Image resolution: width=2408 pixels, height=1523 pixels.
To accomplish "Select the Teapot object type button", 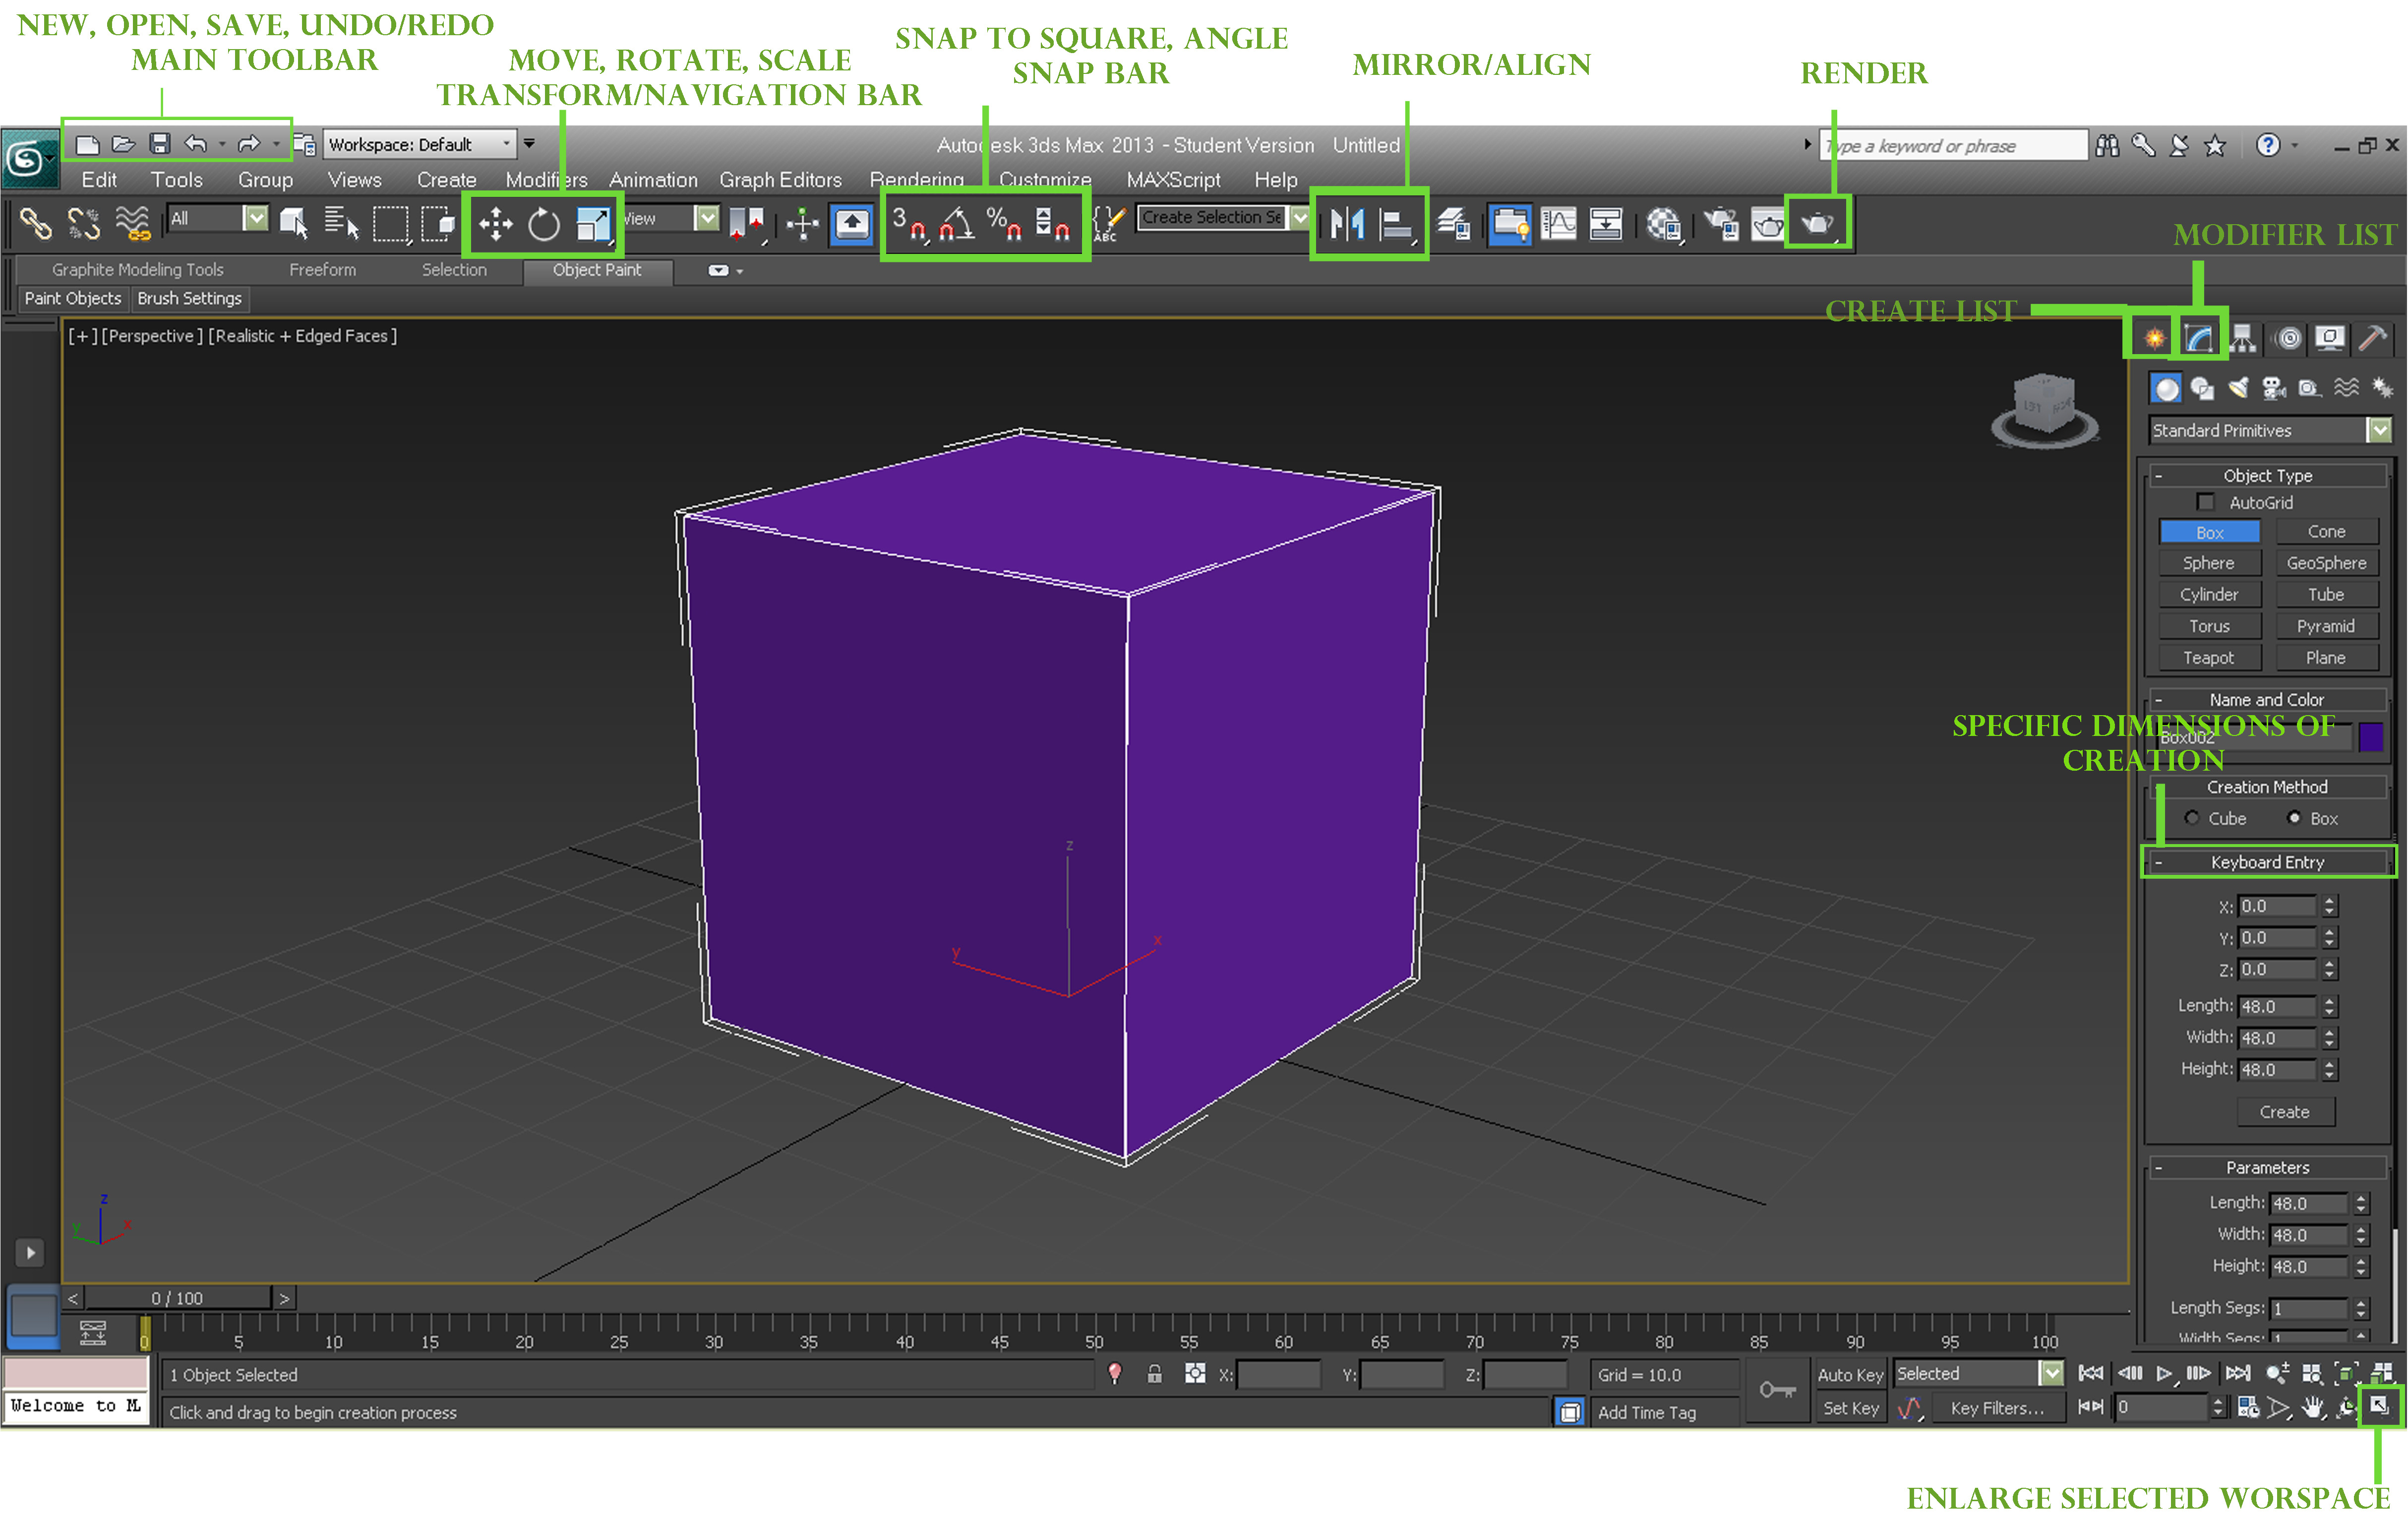I will pos(2209,657).
